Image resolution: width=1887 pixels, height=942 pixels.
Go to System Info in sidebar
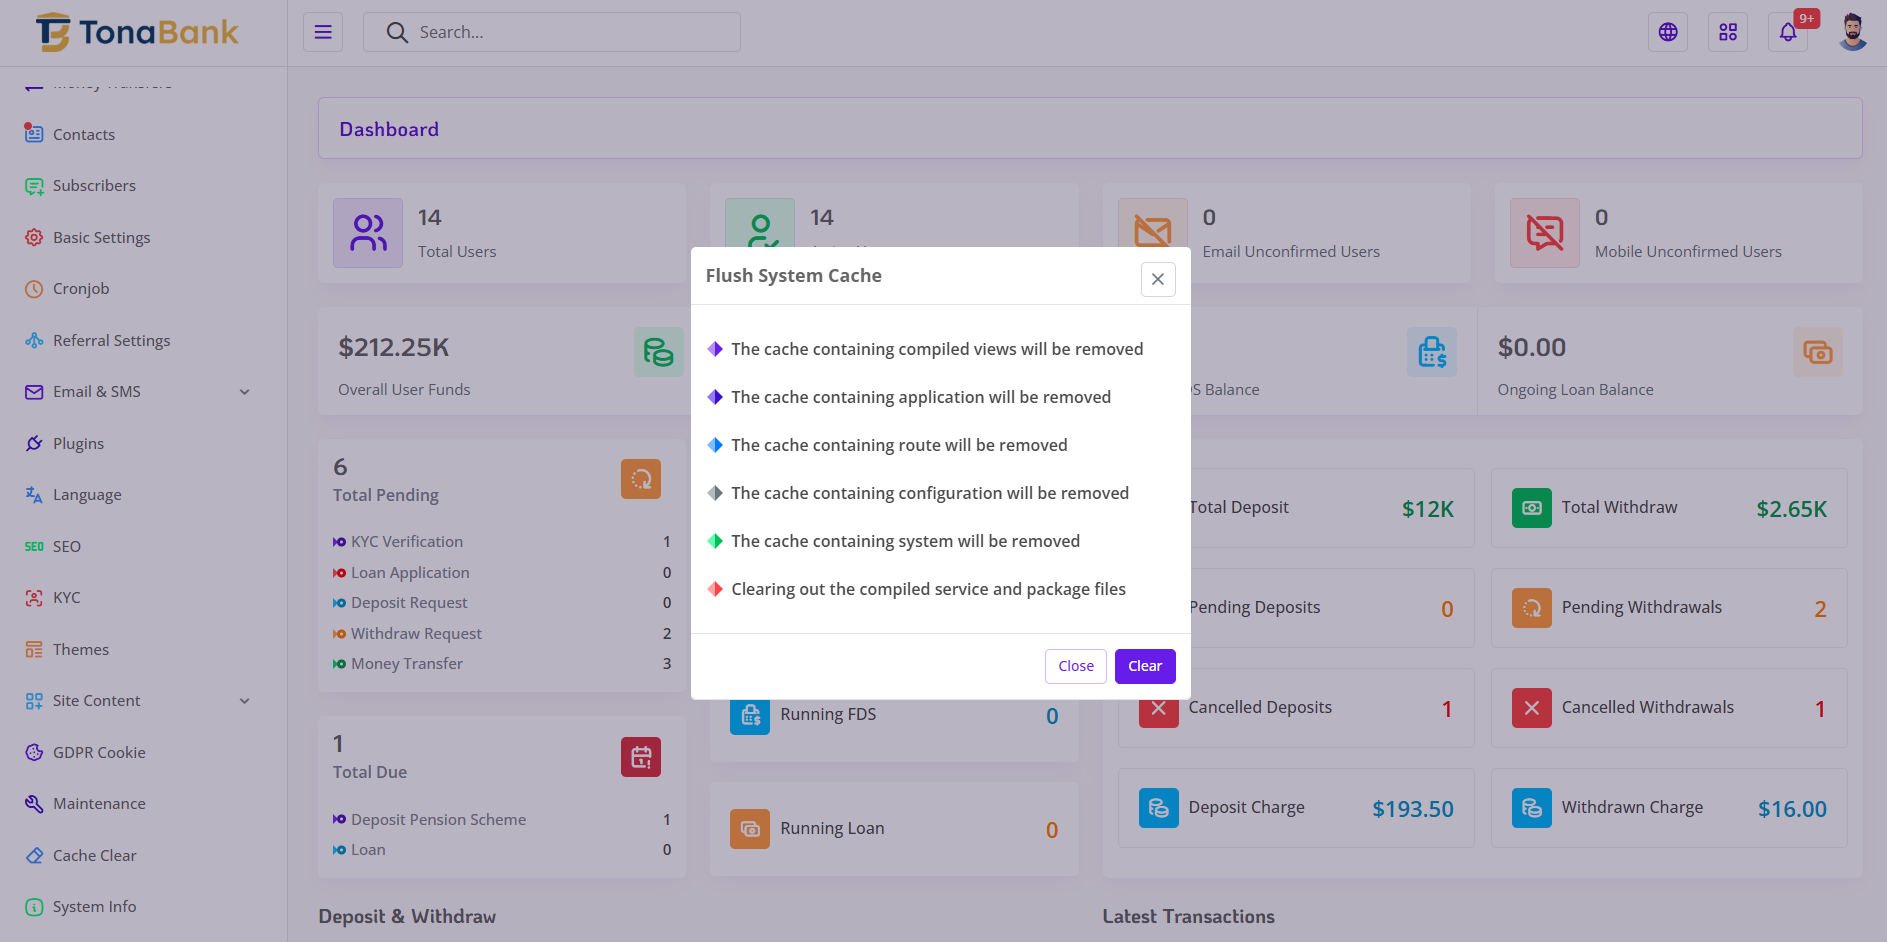tap(94, 907)
